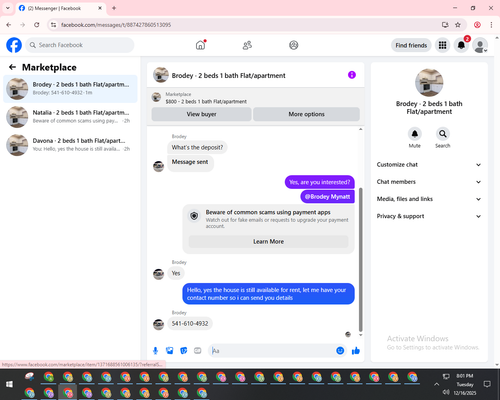Click the message text input box

[x=273, y=351]
